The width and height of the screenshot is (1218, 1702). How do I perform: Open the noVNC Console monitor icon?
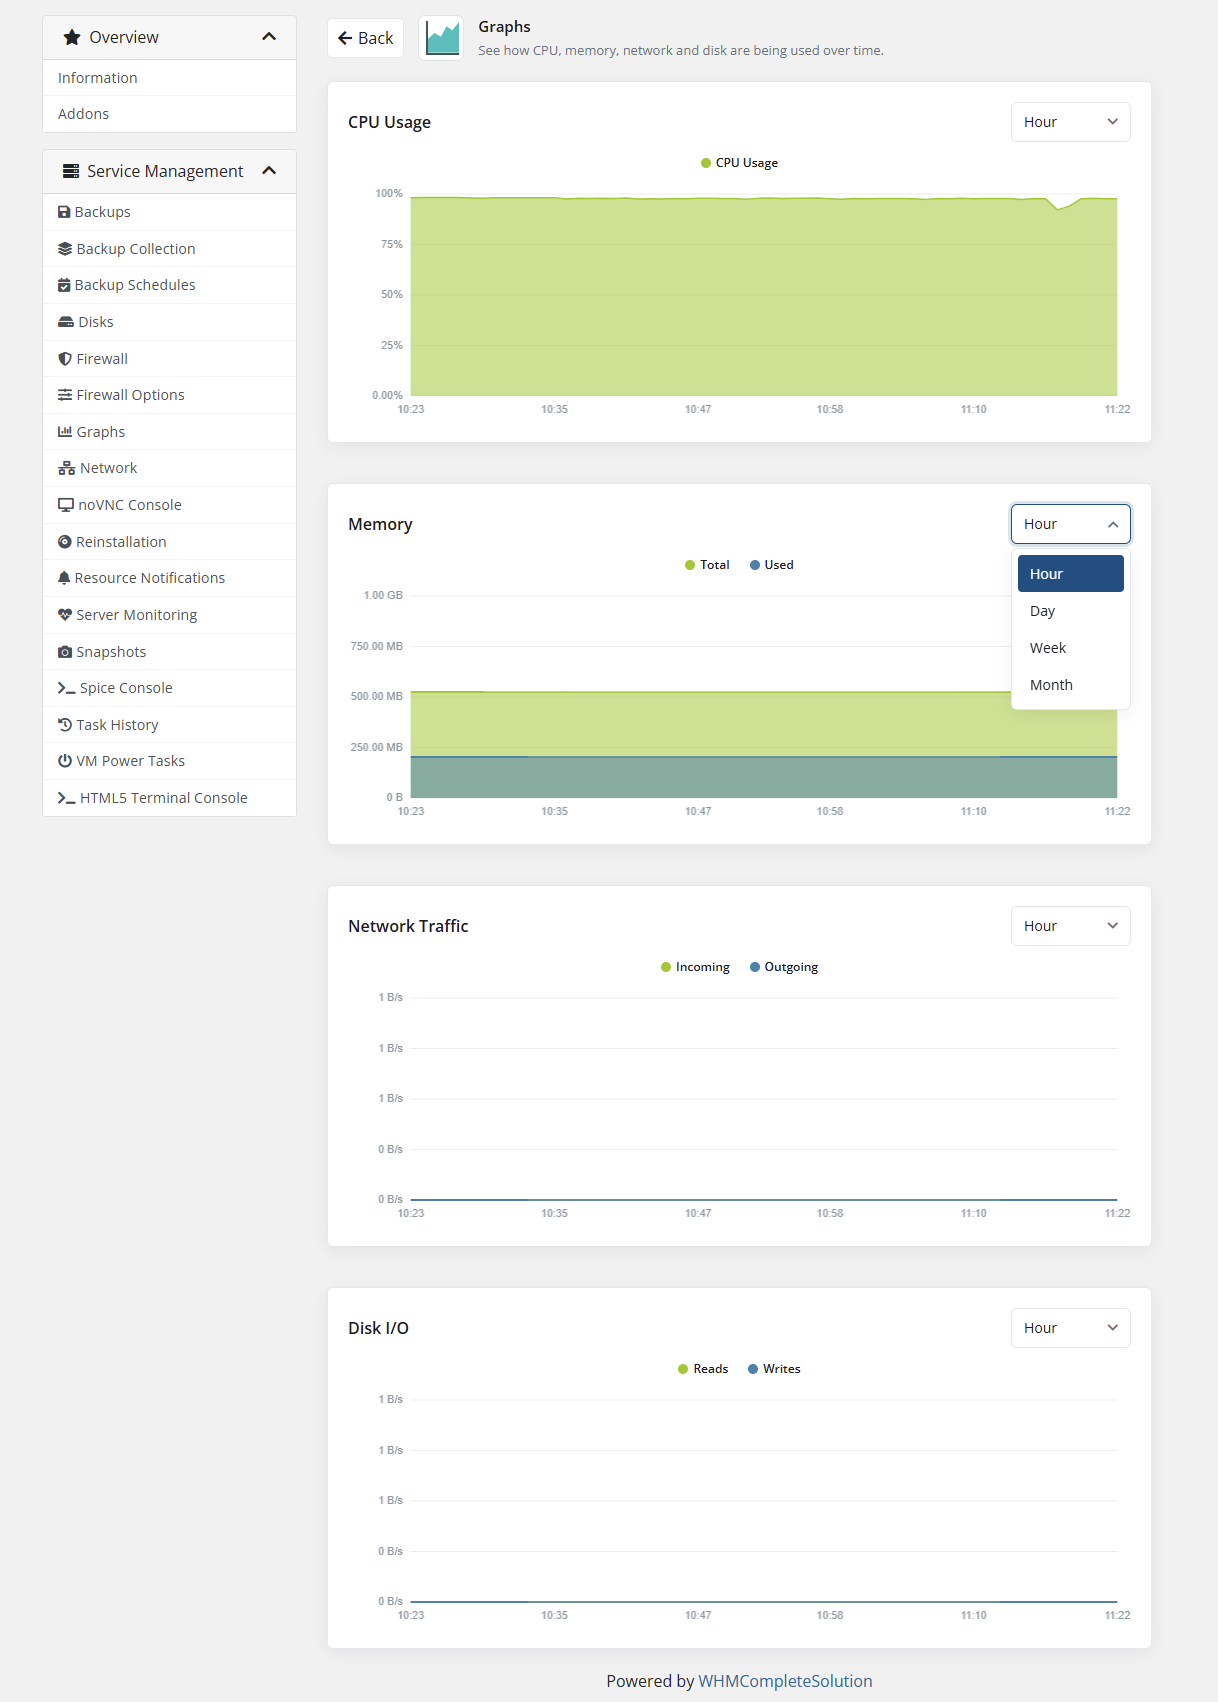pyautogui.click(x=66, y=505)
